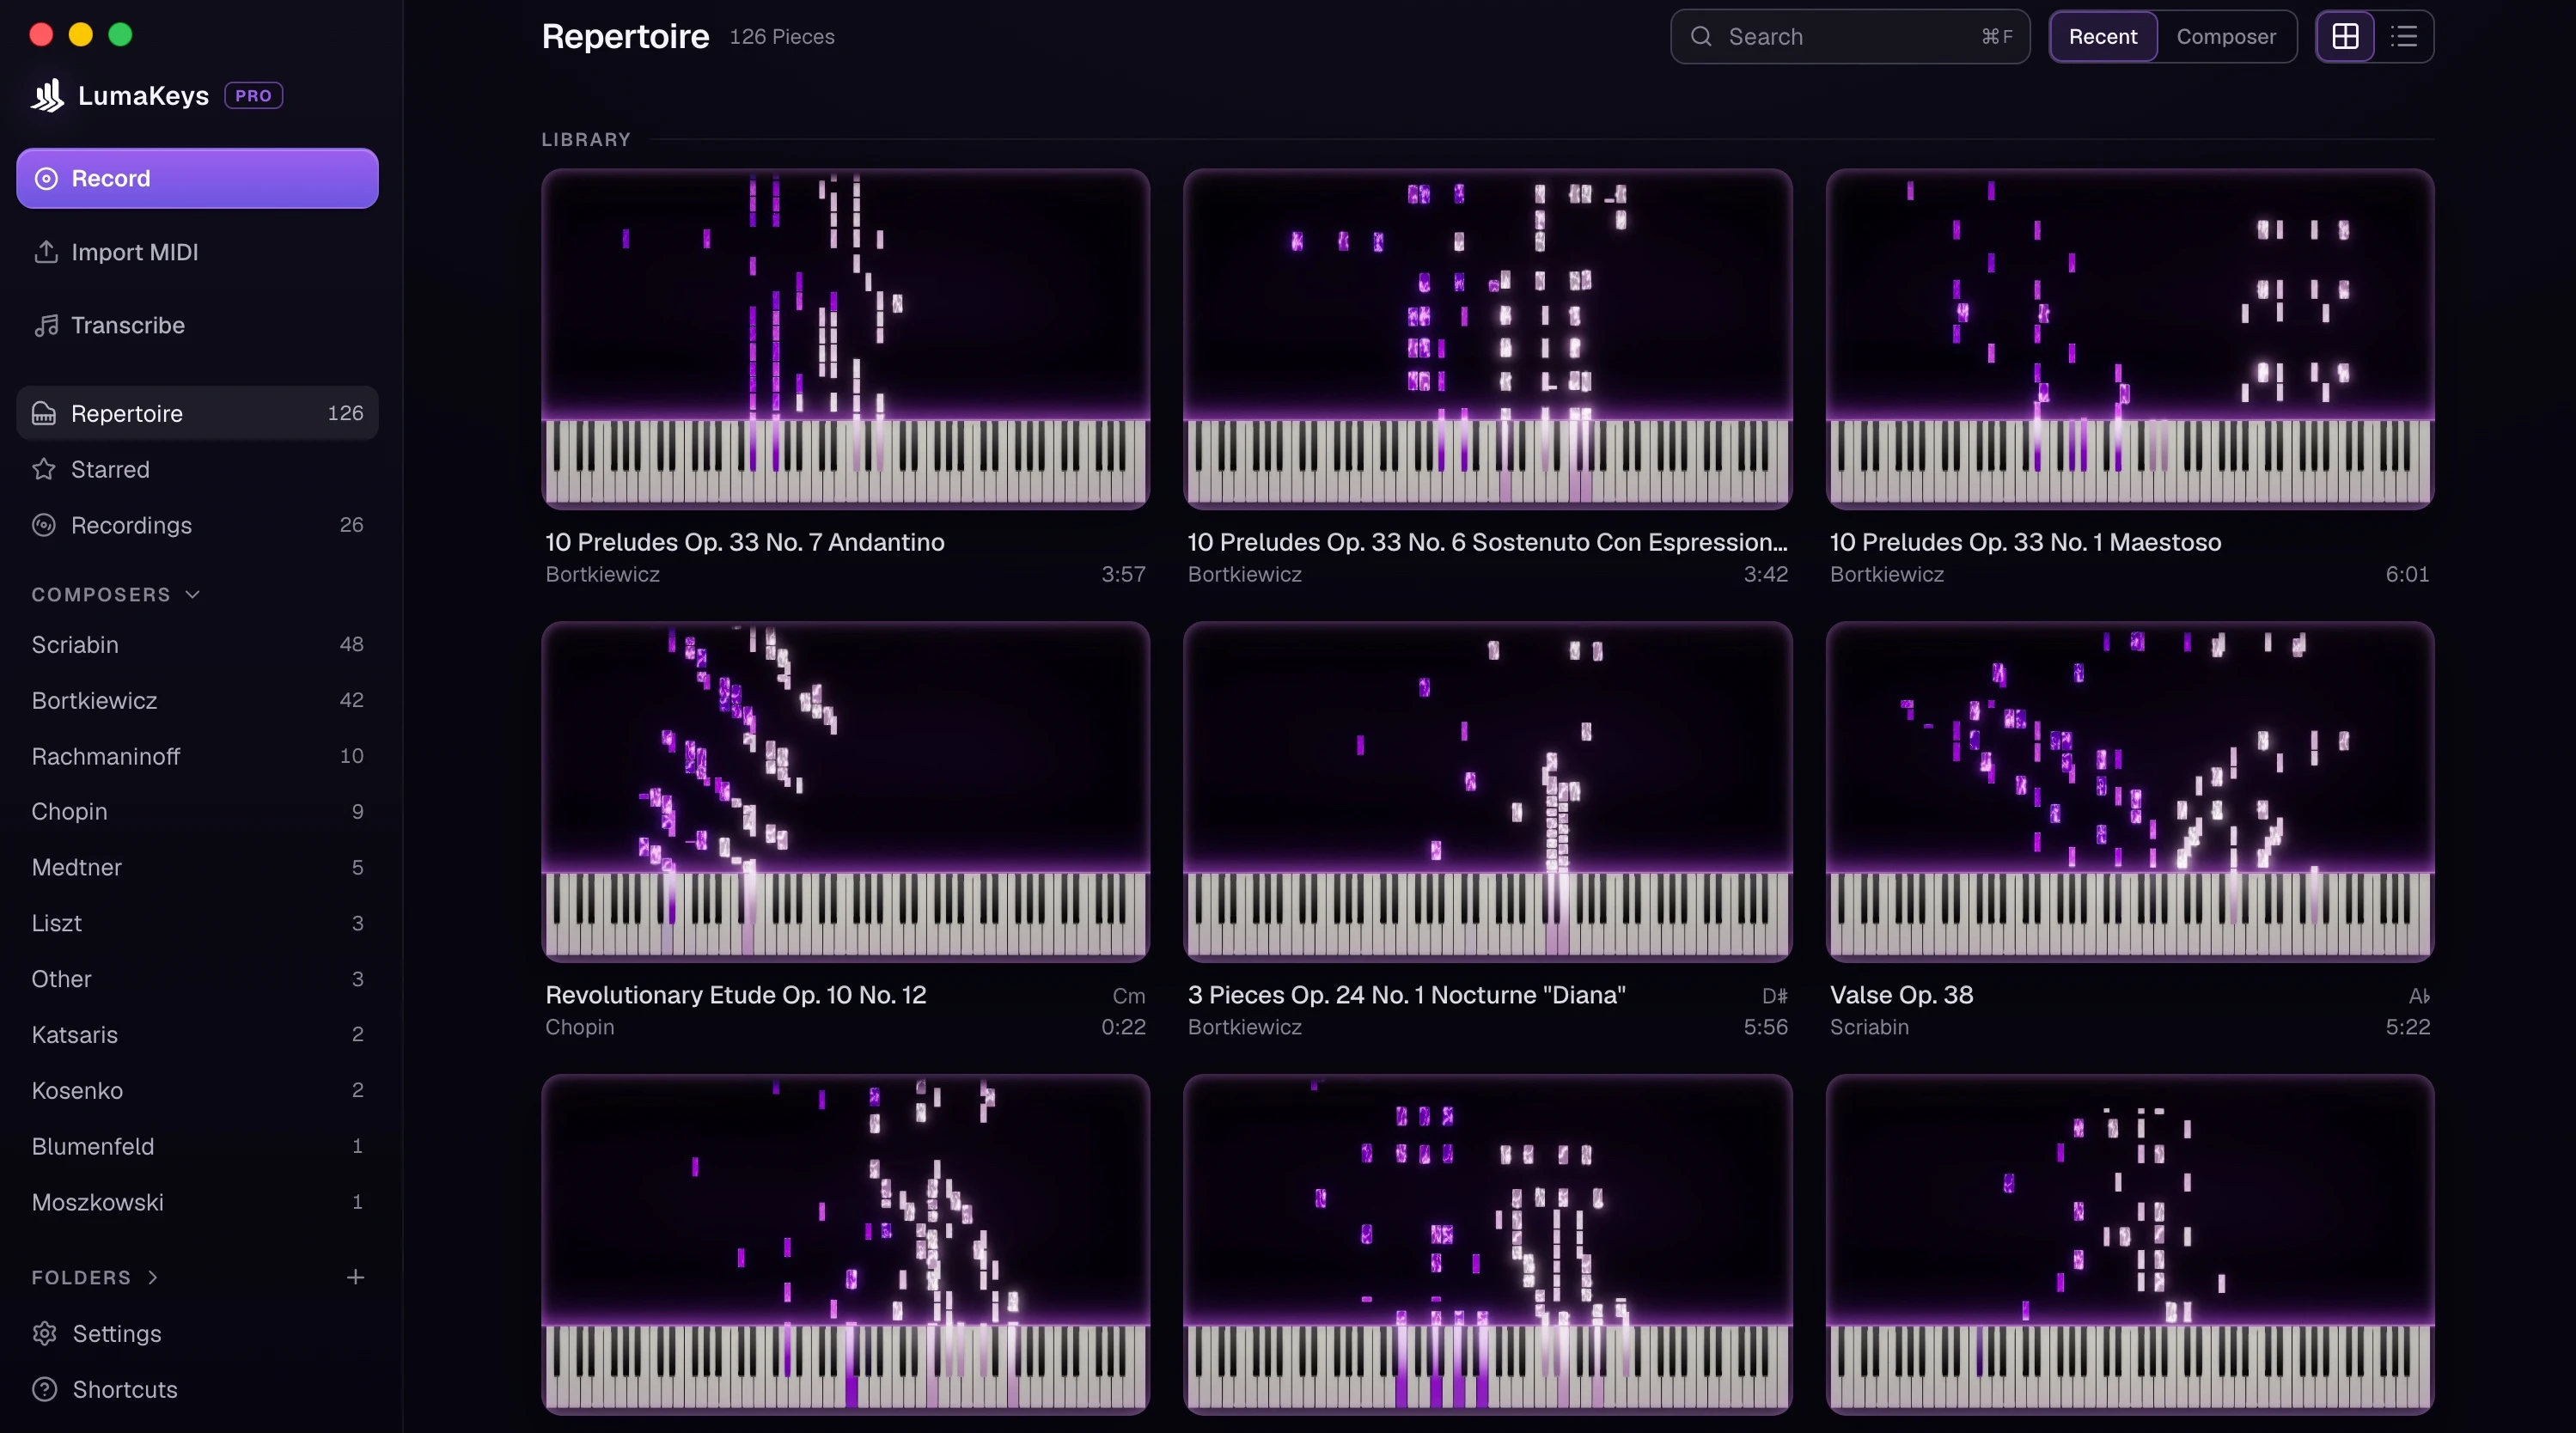Choose Liszt from the composers list

197,923
